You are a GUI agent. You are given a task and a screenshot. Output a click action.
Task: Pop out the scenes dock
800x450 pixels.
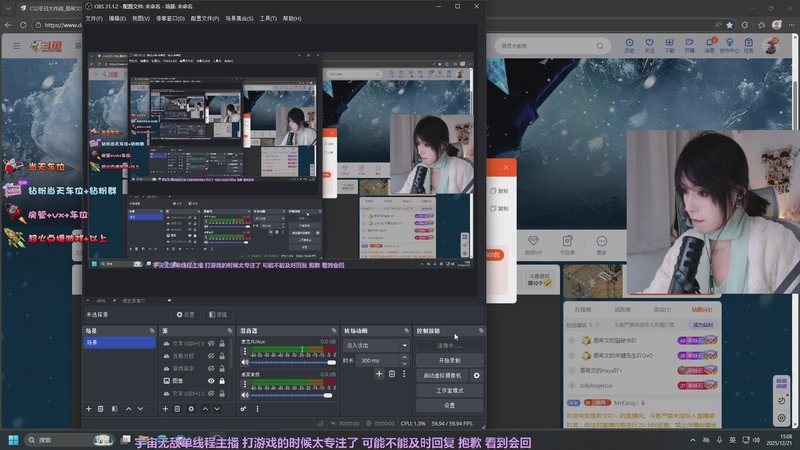(152, 331)
